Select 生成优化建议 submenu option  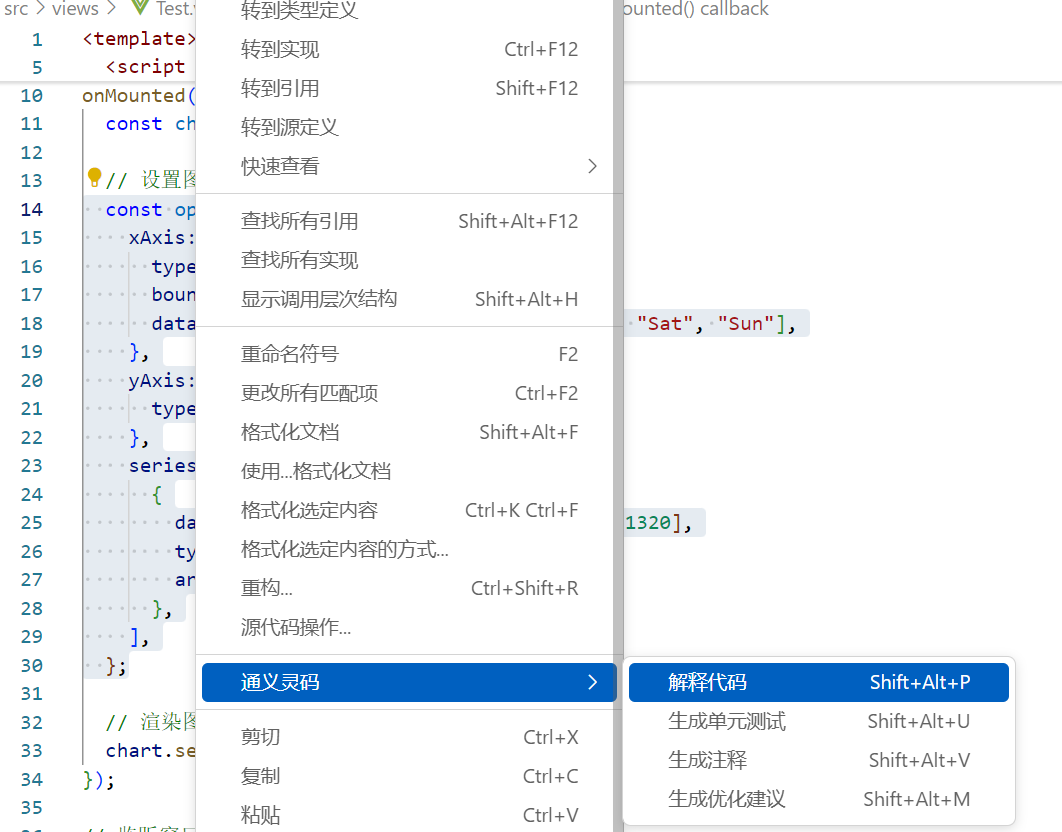pyautogui.click(x=819, y=799)
